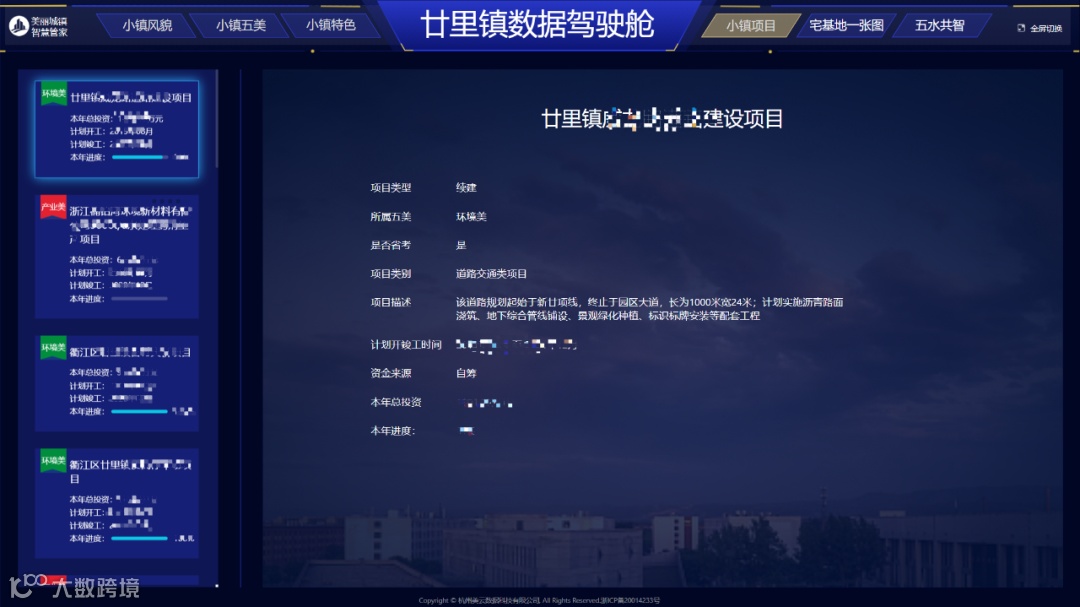Click progress bar on 廿里镇 project card

pos(139,158)
